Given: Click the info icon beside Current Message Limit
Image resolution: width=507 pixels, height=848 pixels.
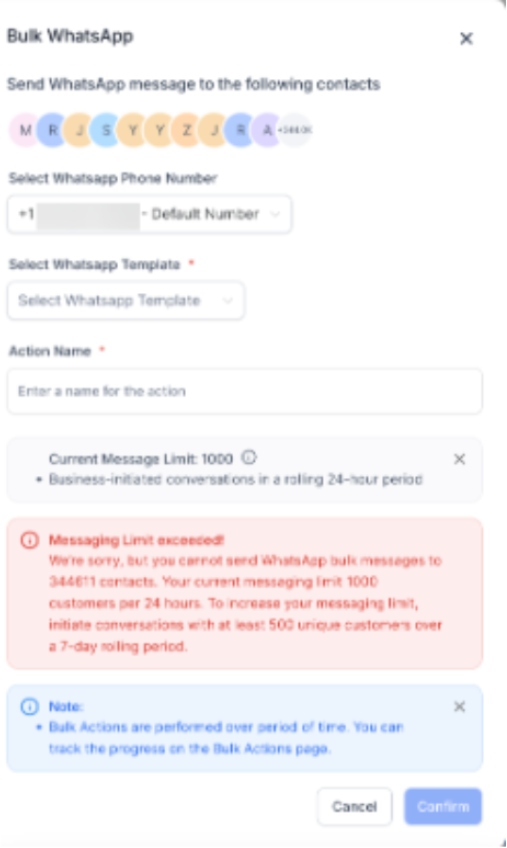Looking at the screenshot, I should 248,458.
